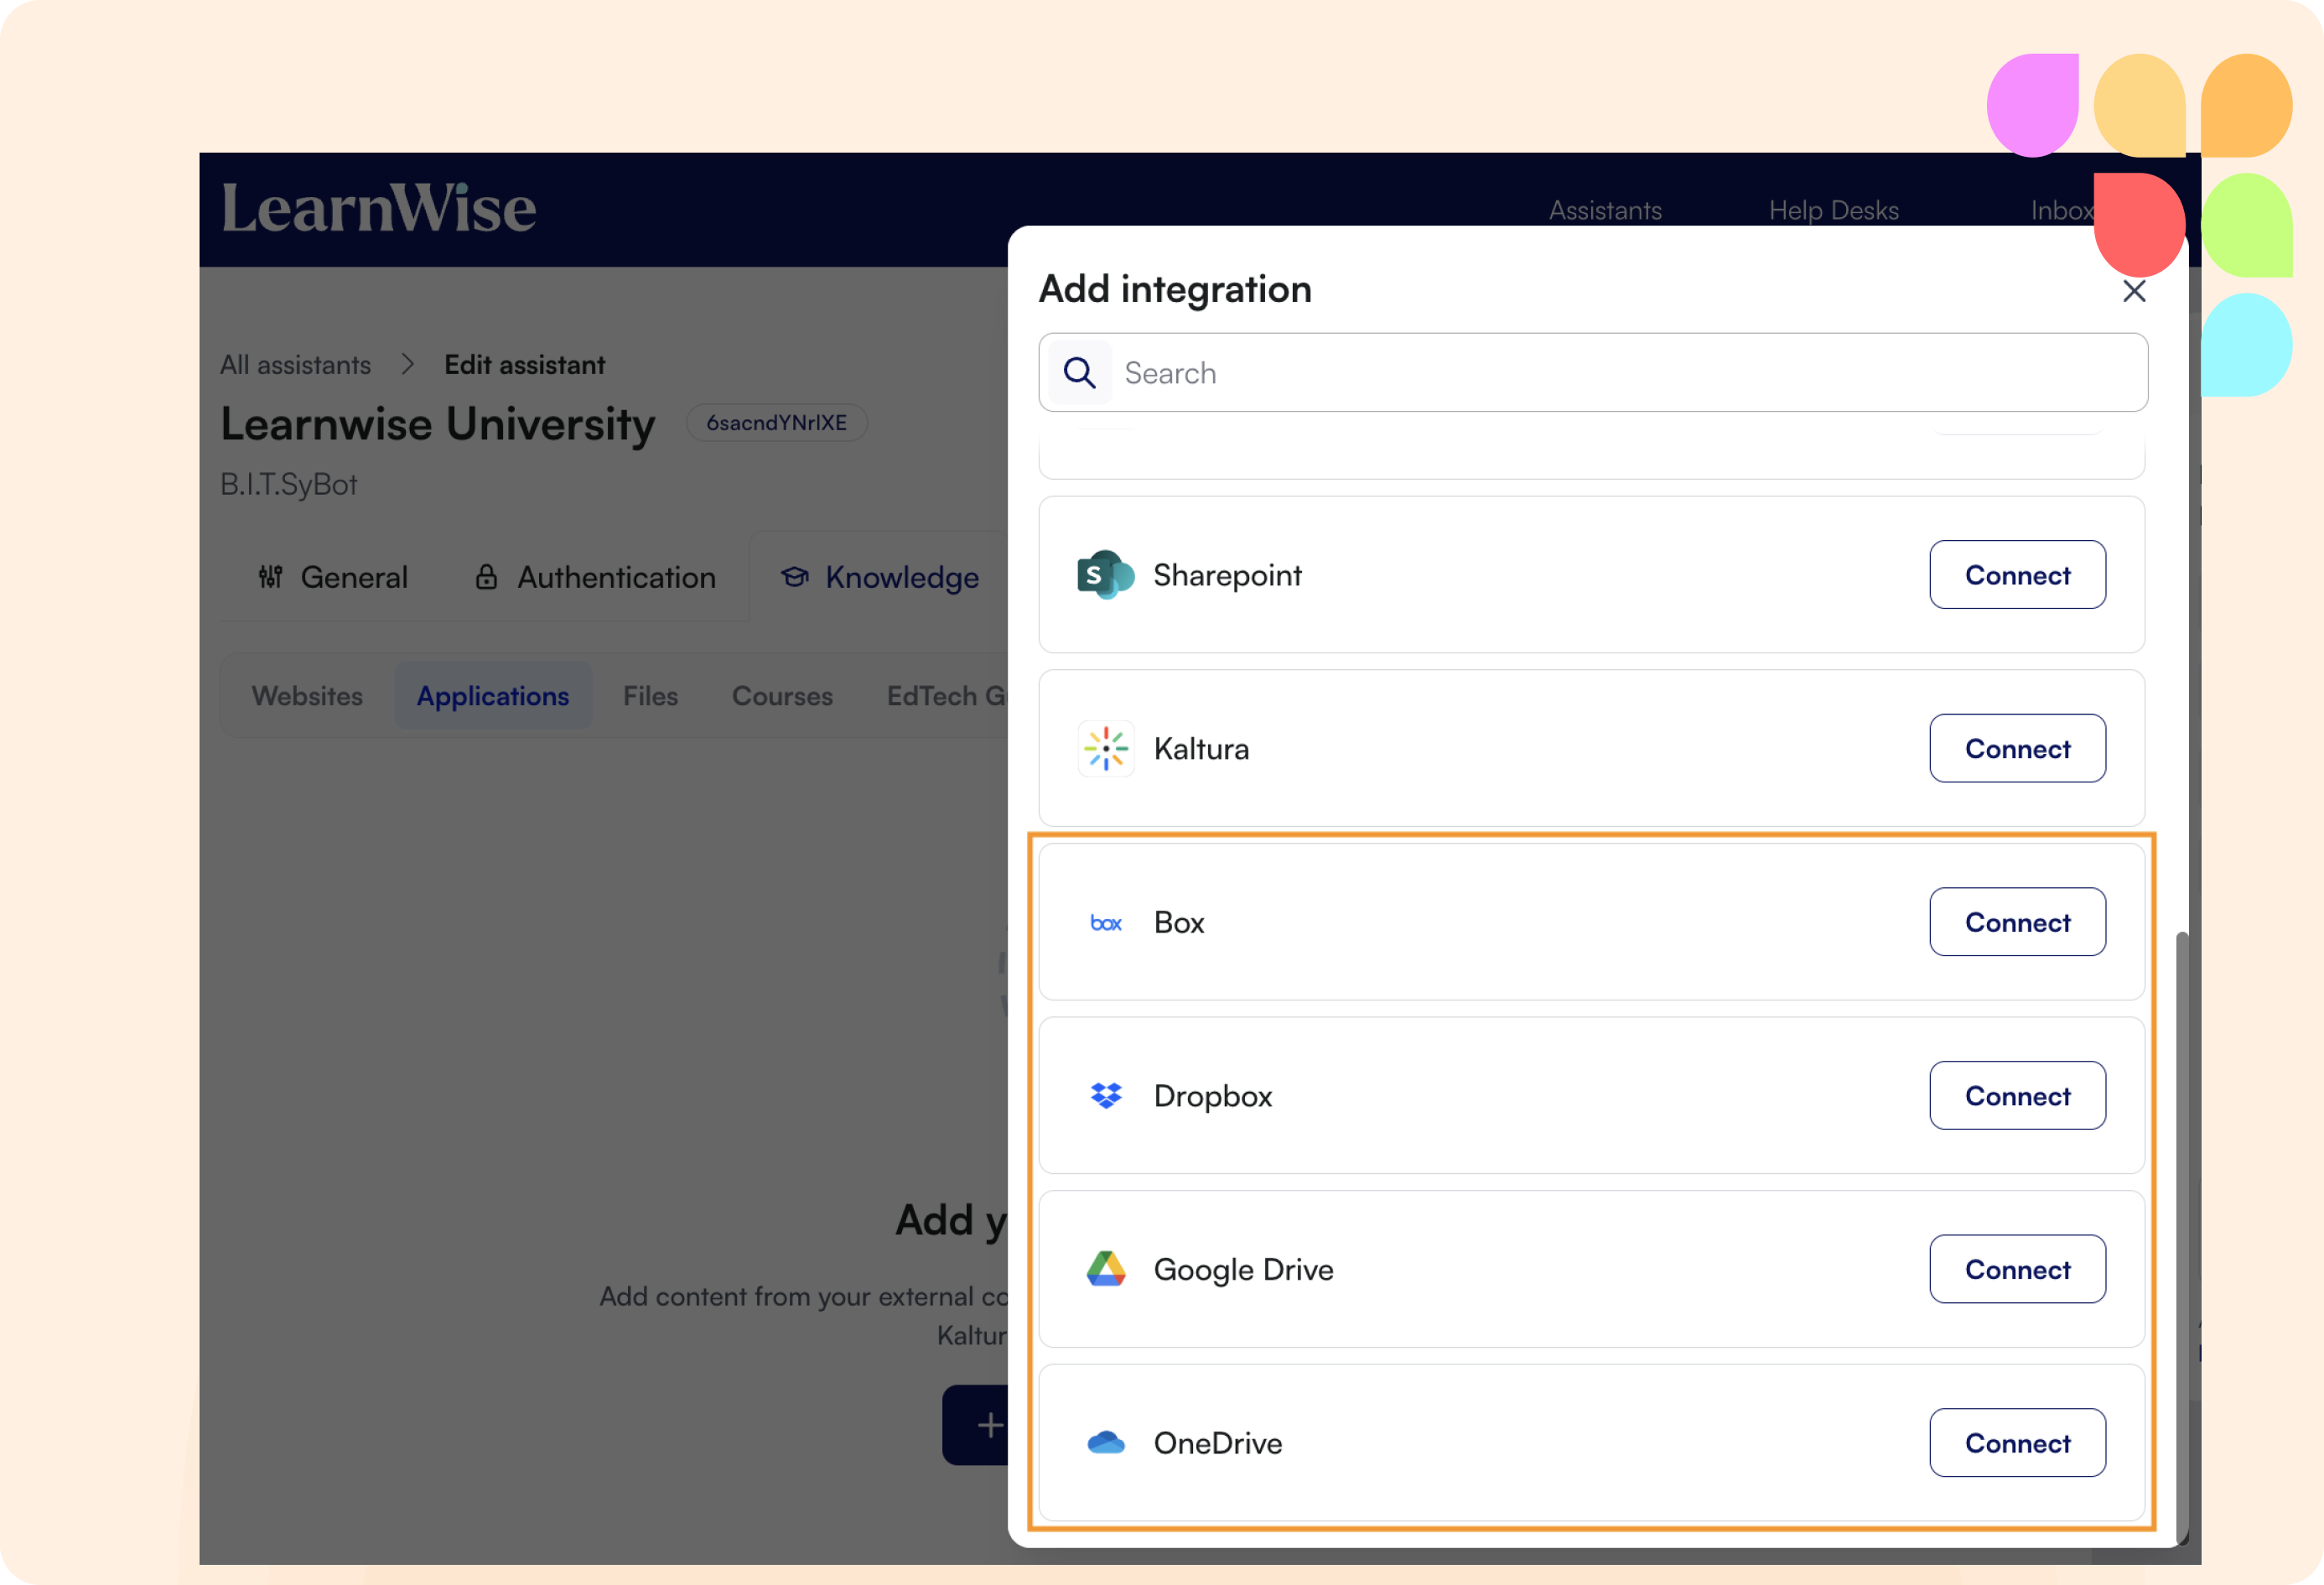Switch to the Authentication tab
2324x1585 pixels.
point(595,578)
